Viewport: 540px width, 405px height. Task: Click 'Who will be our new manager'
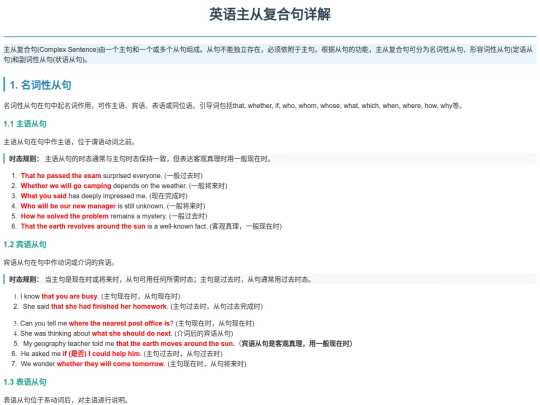pyautogui.click(x=68, y=206)
